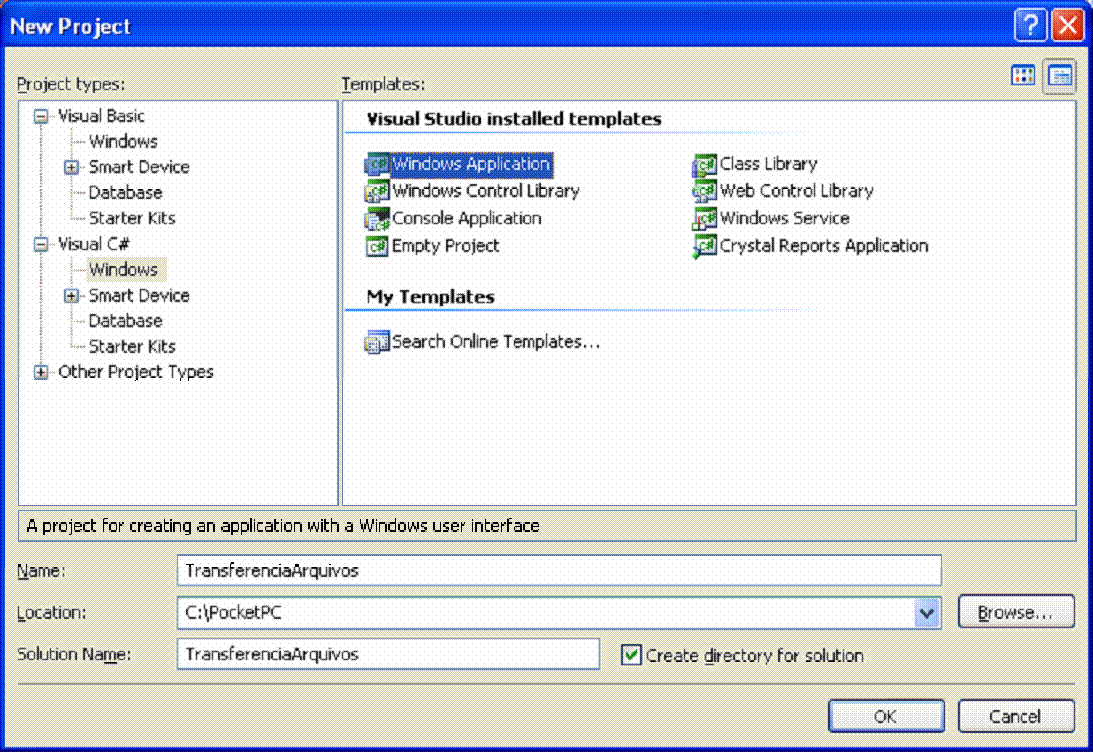Viewport: 1093px width, 752px height.
Task: Select the Console Application template icon
Action: tap(377, 219)
